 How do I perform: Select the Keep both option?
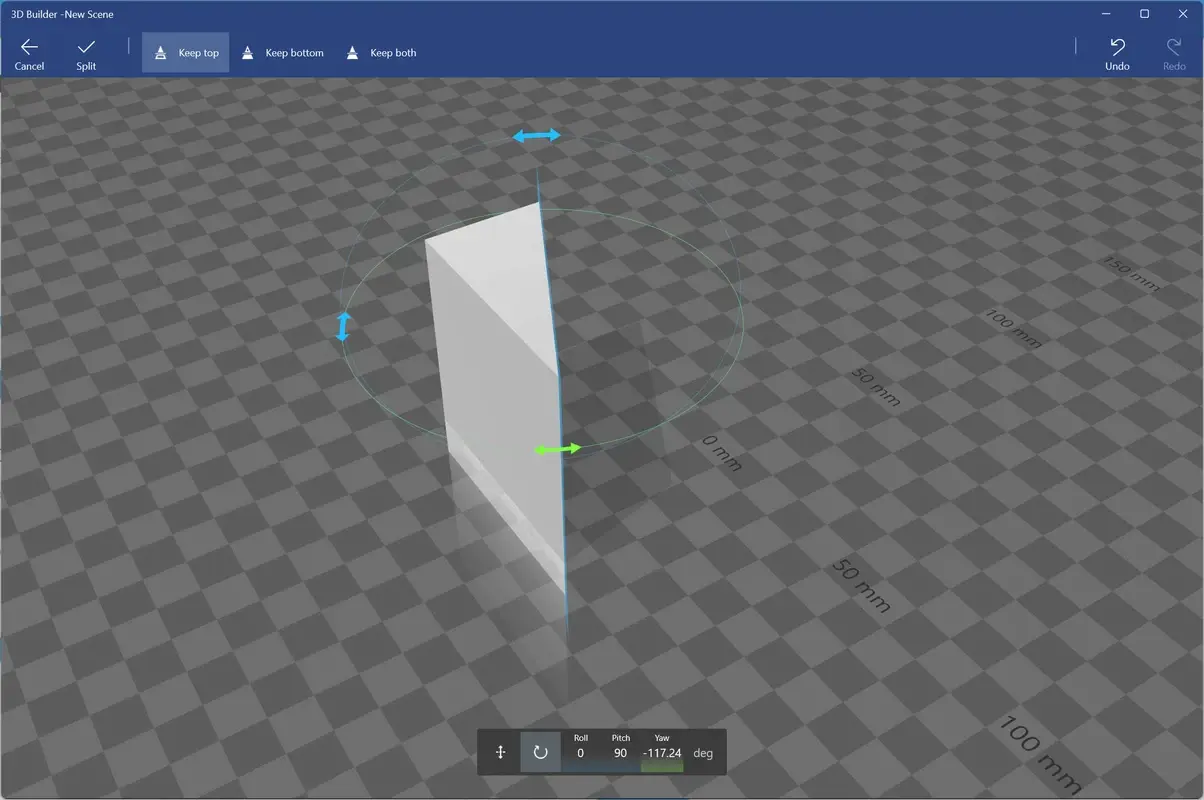pos(381,52)
